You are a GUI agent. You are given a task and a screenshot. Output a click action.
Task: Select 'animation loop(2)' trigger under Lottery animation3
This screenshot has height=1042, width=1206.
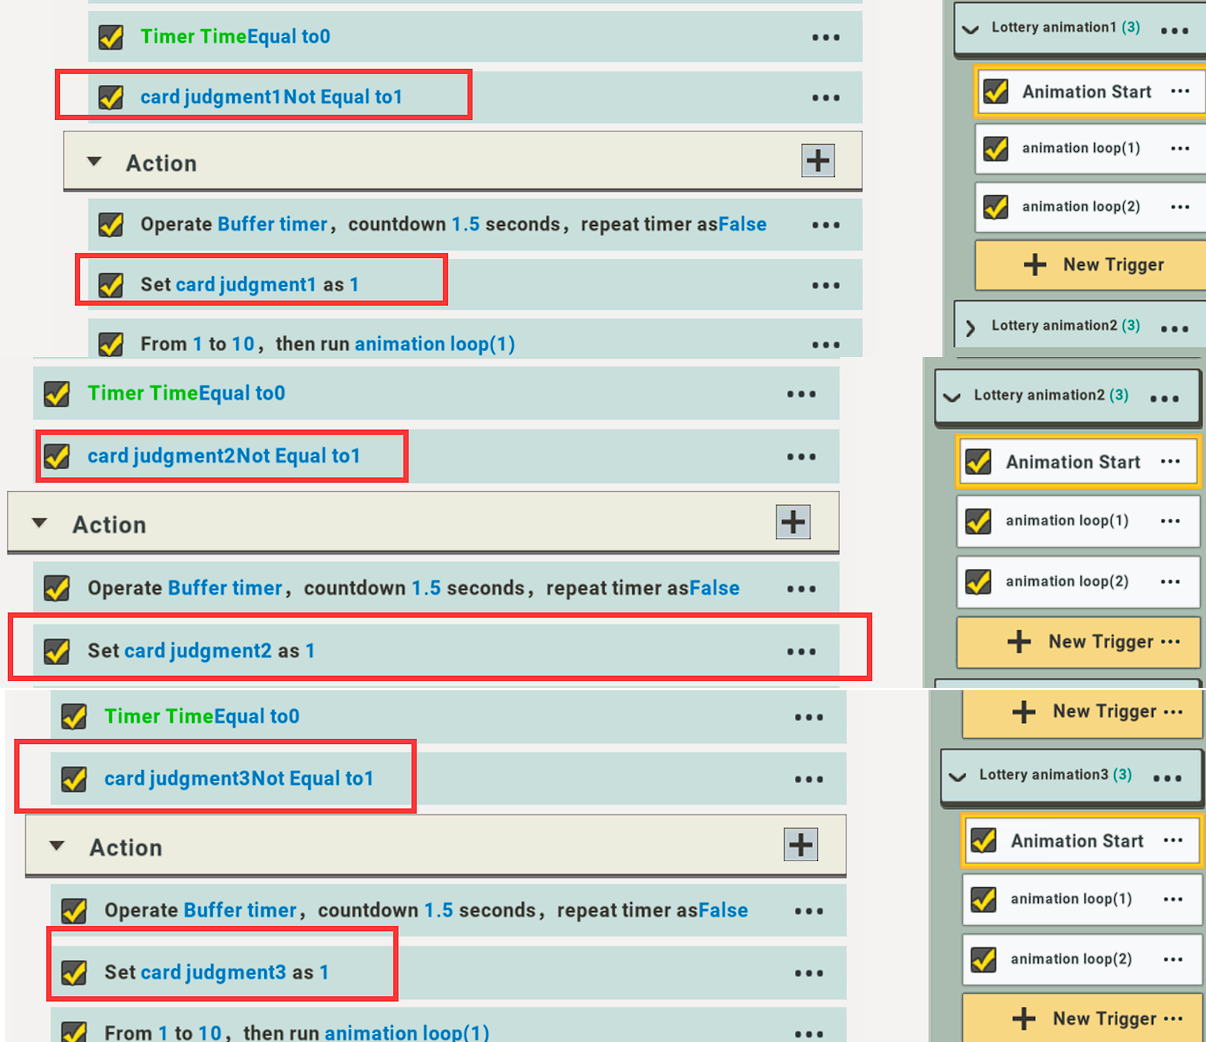(1070, 959)
